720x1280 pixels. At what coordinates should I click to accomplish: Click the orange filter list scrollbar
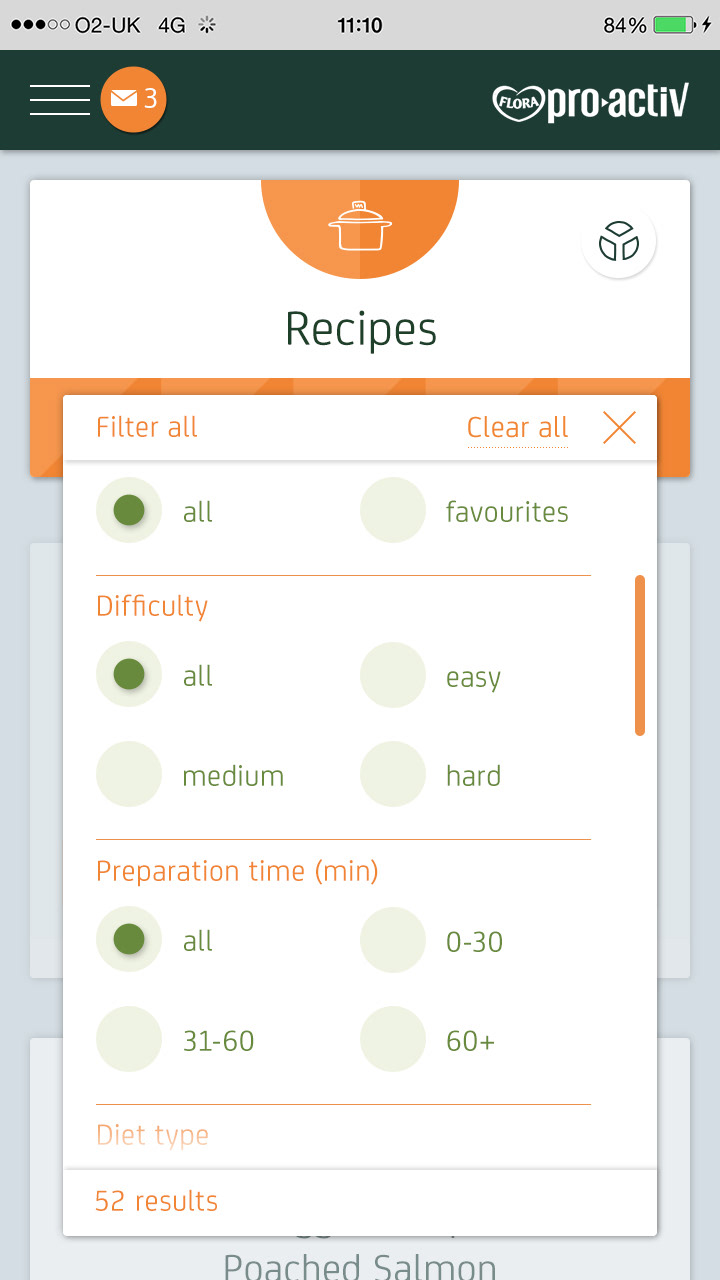tap(640, 655)
